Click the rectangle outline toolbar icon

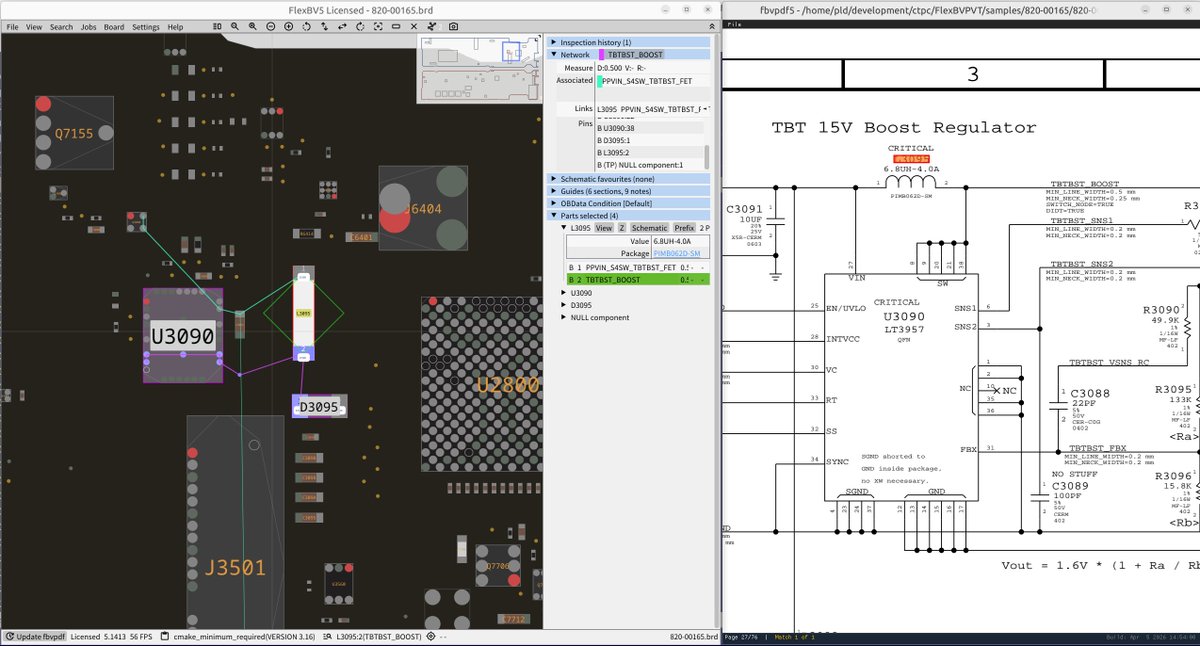pyautogui.click(x=396, y=27)
